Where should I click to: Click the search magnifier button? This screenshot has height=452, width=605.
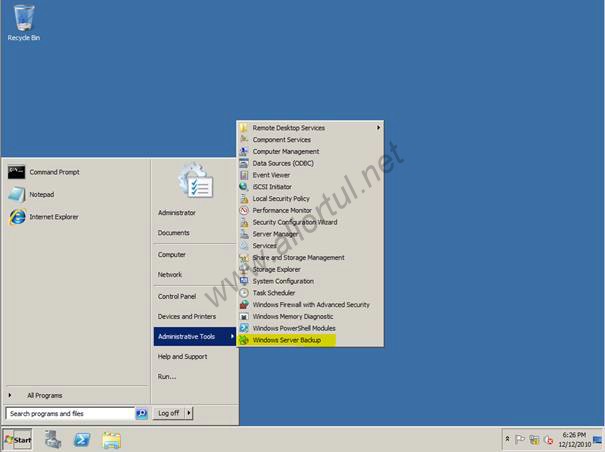click(x=142, y=413)
